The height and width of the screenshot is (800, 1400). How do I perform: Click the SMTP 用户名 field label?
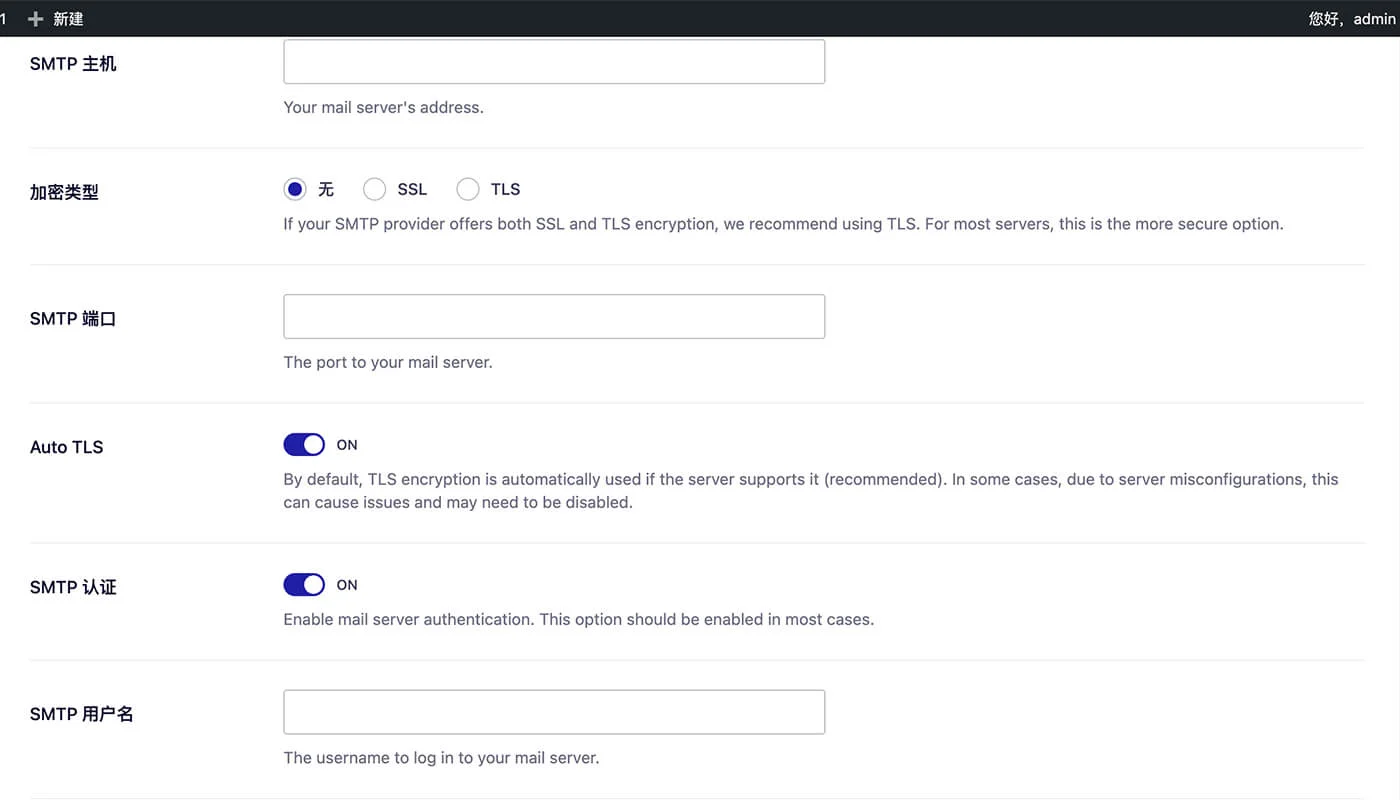coord(81,714)
